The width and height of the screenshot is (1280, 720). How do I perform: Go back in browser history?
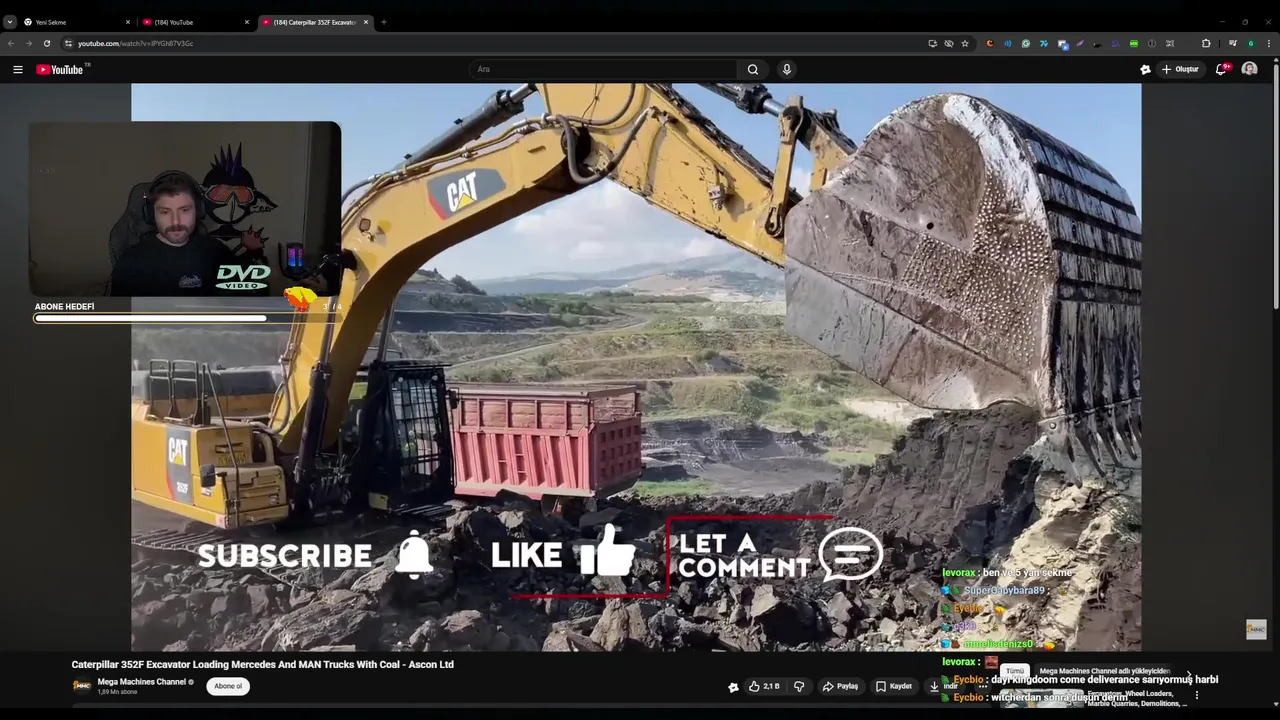pyautogui.click(x=11, y=43)
